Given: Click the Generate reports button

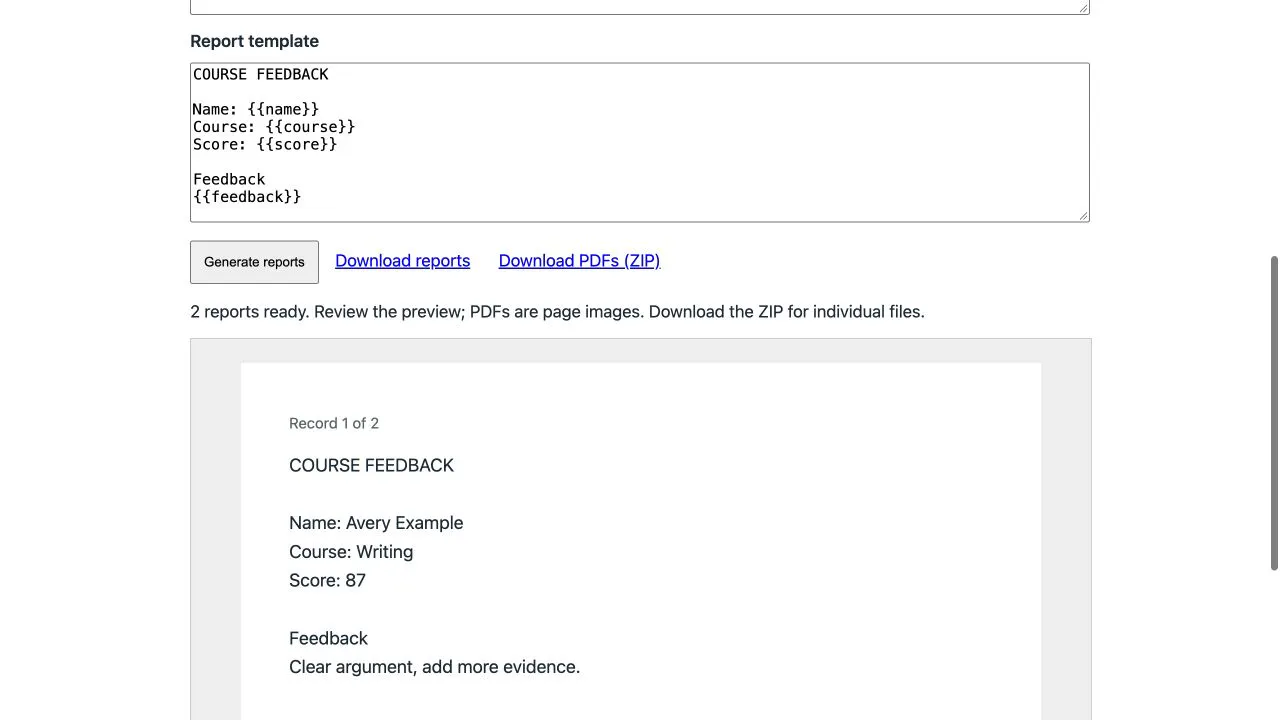Looking at the screenshot, I should (x=254, y=262).
